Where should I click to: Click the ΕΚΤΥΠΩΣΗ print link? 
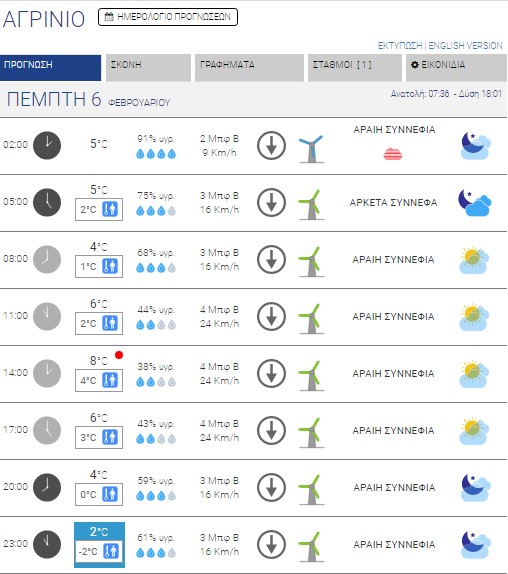click(400, 46)
